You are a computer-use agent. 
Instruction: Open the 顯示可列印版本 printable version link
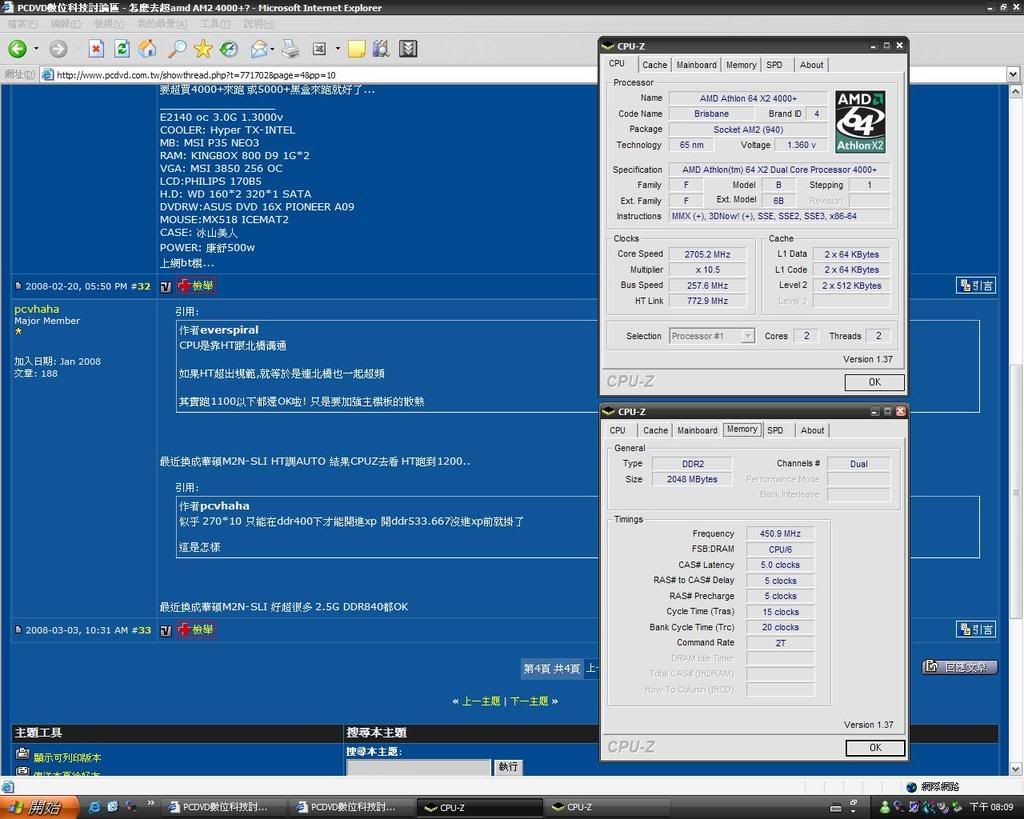pyautogui.click(x=67, y=758)
